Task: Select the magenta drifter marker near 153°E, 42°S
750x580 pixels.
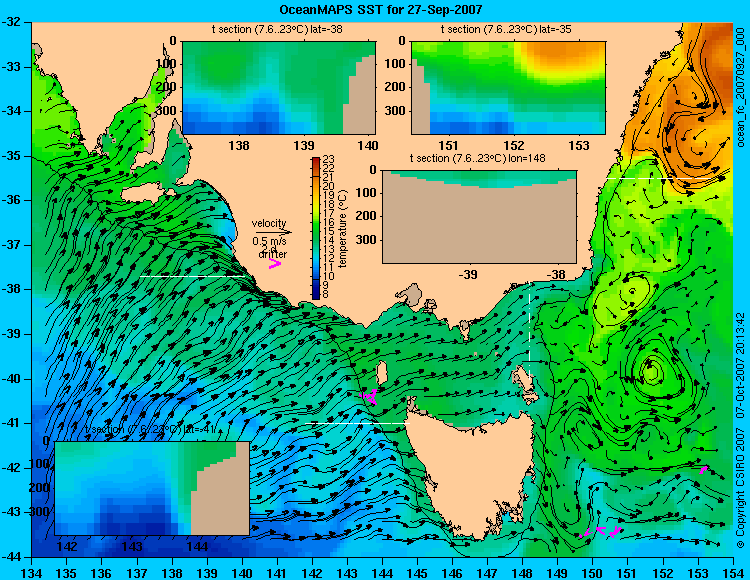Action: pyautogui.click(x=704, y=470)
